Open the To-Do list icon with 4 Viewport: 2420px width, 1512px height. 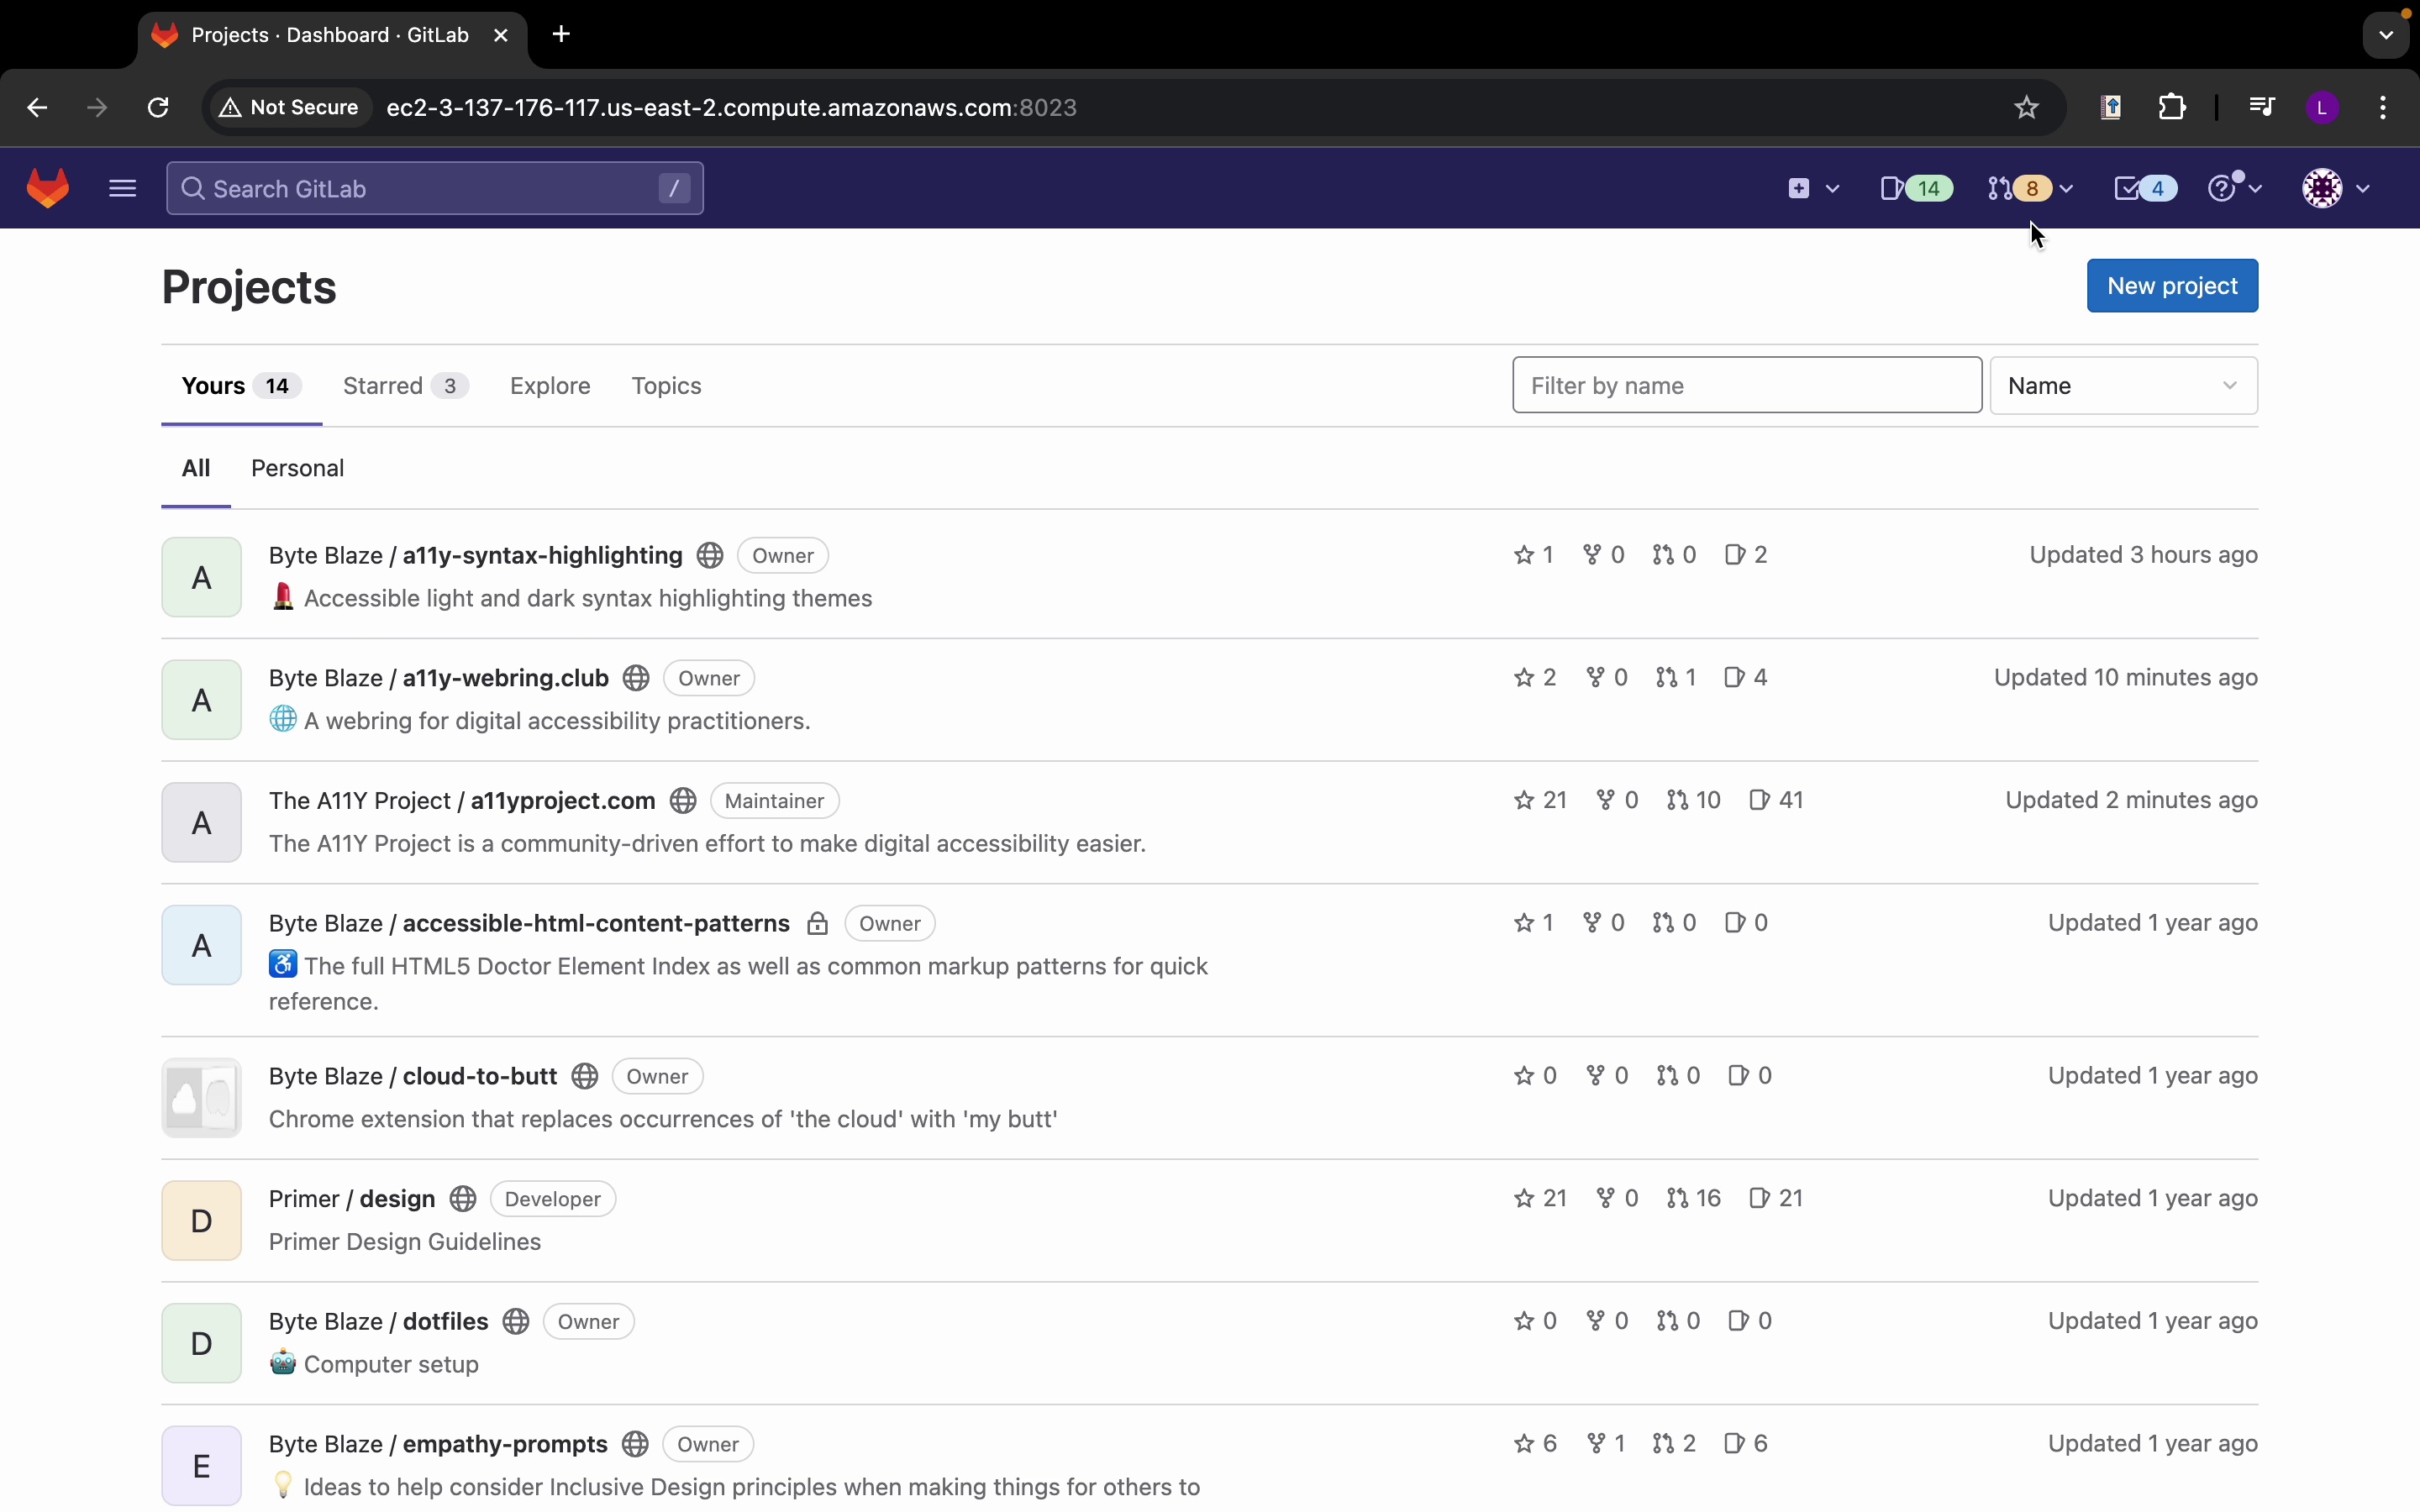2145,188
